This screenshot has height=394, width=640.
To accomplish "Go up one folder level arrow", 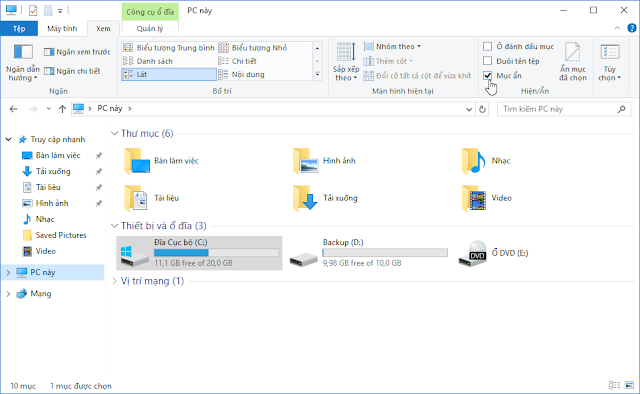I will [62, 109].
